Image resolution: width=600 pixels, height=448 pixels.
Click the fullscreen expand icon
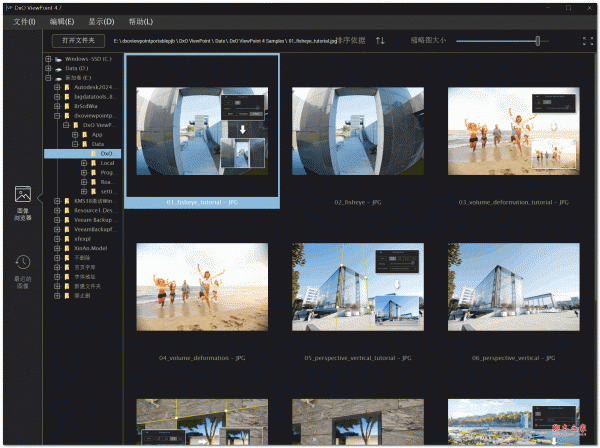588,41
